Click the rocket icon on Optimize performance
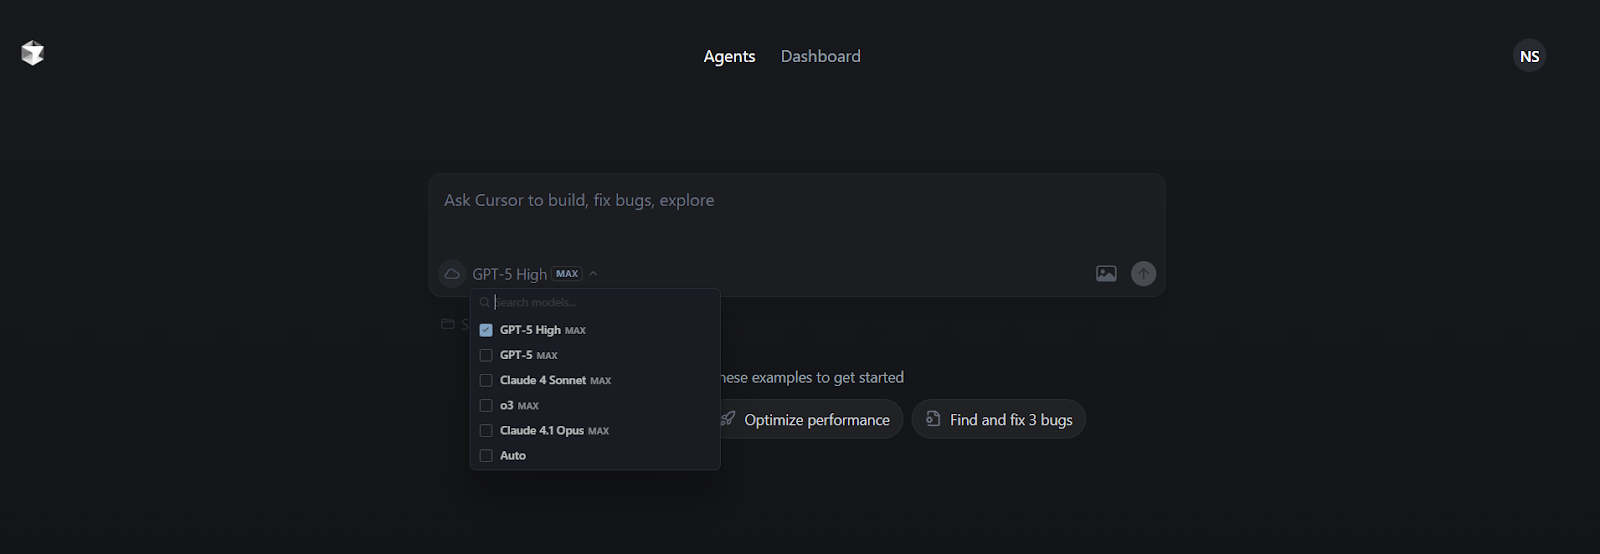 [728, 419]
